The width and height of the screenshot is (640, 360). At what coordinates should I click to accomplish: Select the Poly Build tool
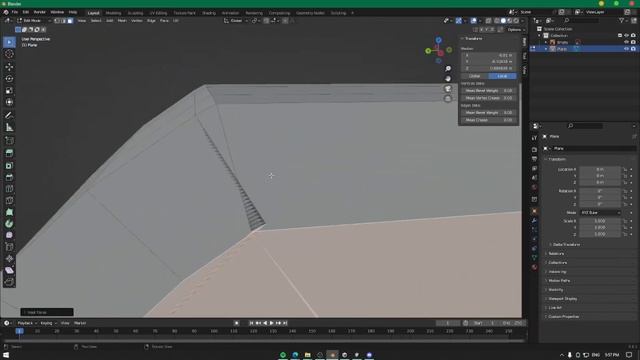(9, 212)
